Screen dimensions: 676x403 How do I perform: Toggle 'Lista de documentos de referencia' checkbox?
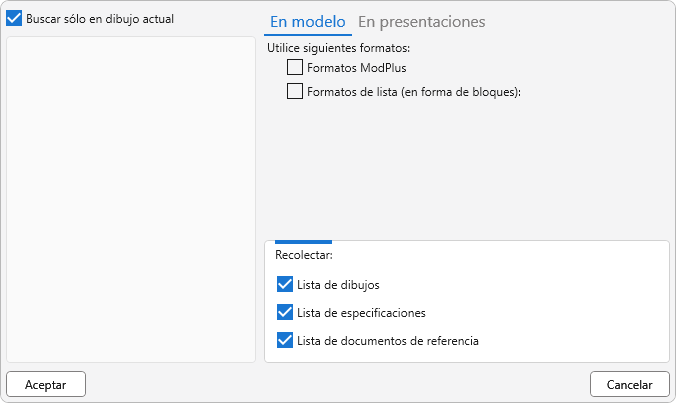point(285,340)
